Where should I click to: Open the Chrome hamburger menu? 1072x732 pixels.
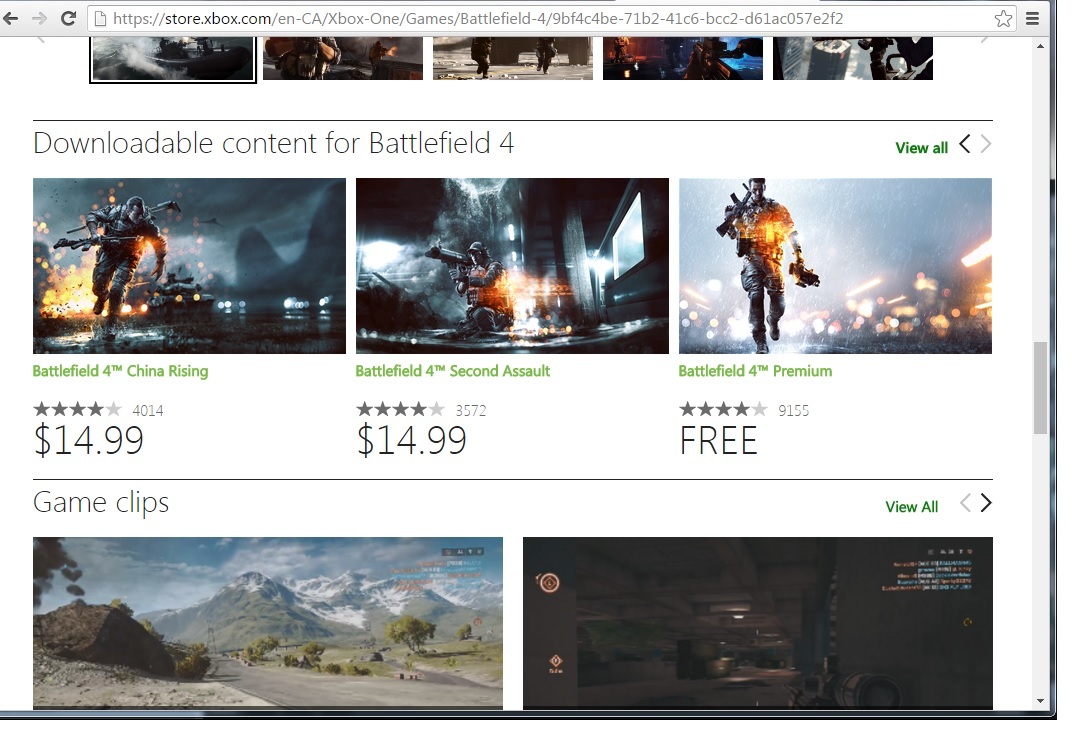(1032, 18)
